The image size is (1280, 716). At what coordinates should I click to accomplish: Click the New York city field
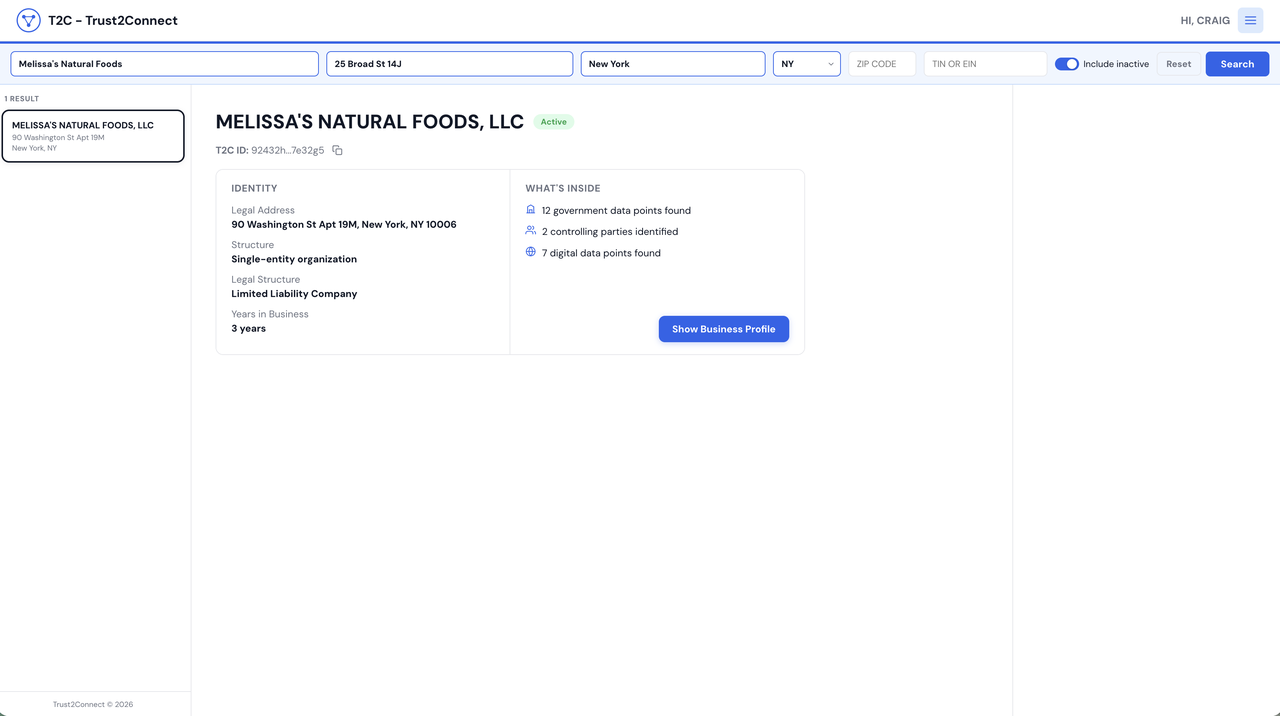[673, 64]
